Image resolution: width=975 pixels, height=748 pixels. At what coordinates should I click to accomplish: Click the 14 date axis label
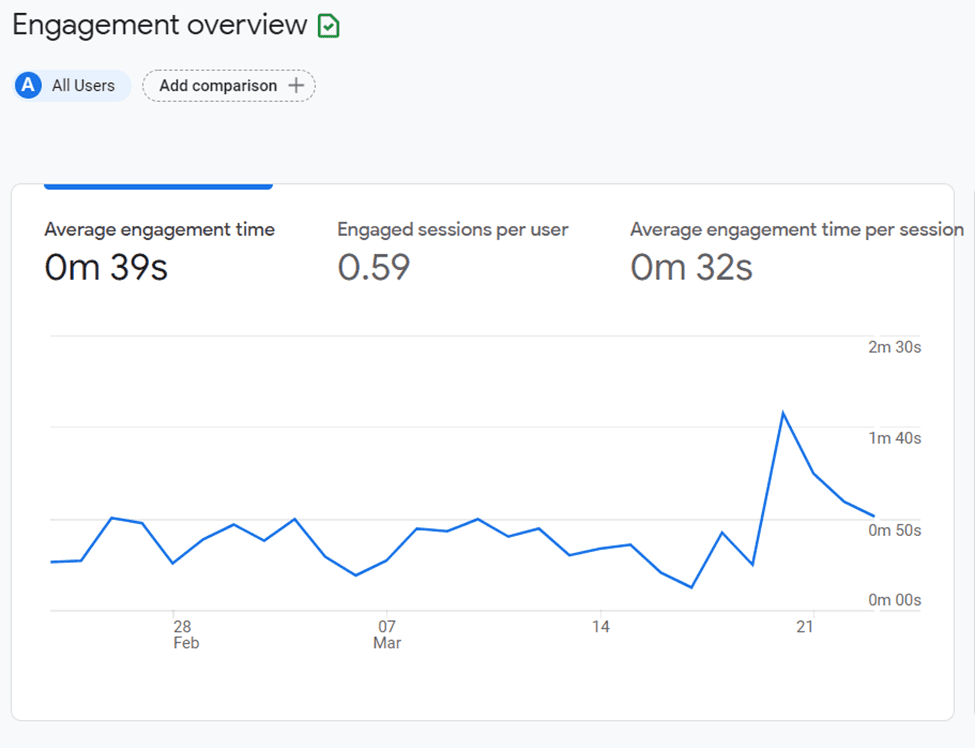pos(600,627)
